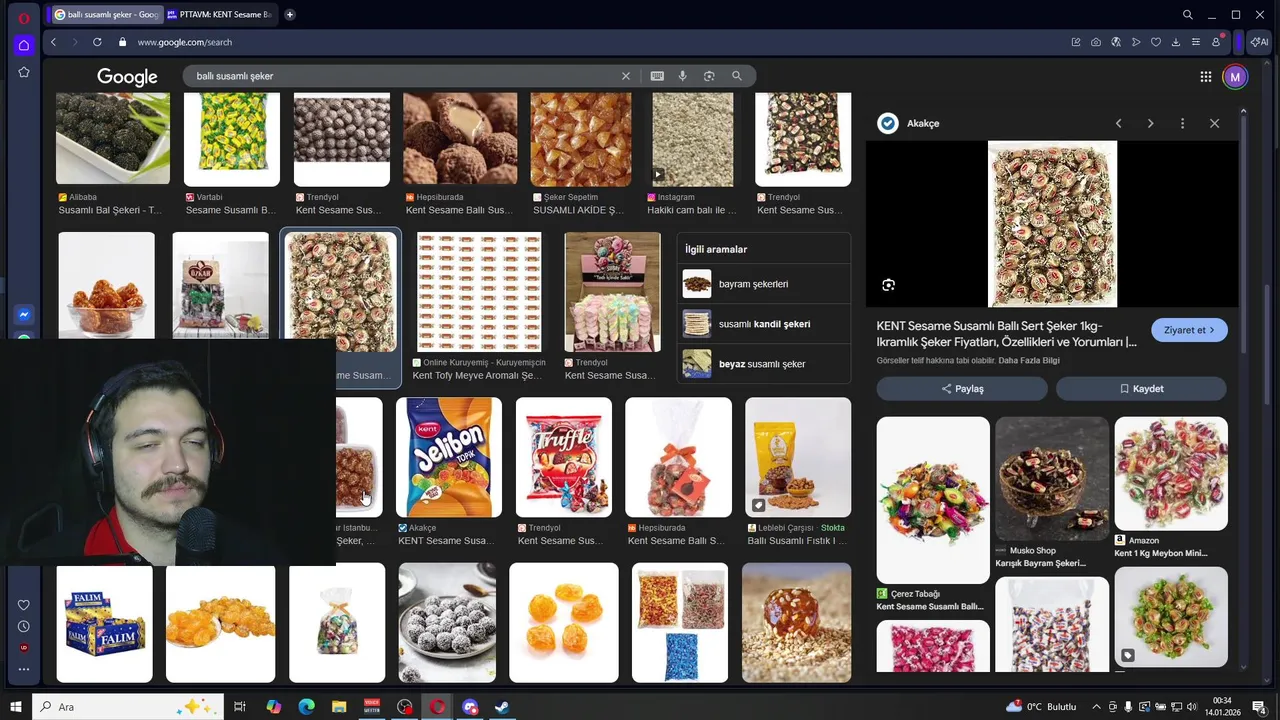Add page to bookmarks heart icon
This screenshot has width=1280, height=720.
click(1156, 42)
